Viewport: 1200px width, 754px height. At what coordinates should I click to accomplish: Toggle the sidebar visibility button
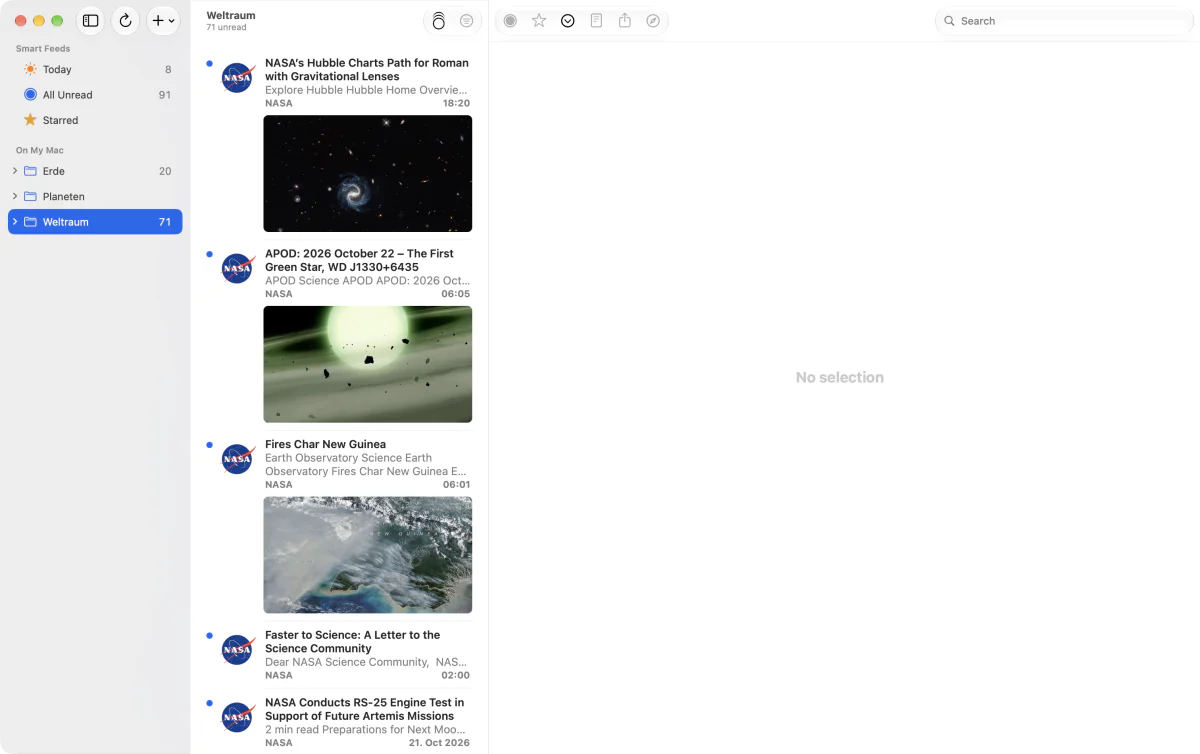coord(91,20)
